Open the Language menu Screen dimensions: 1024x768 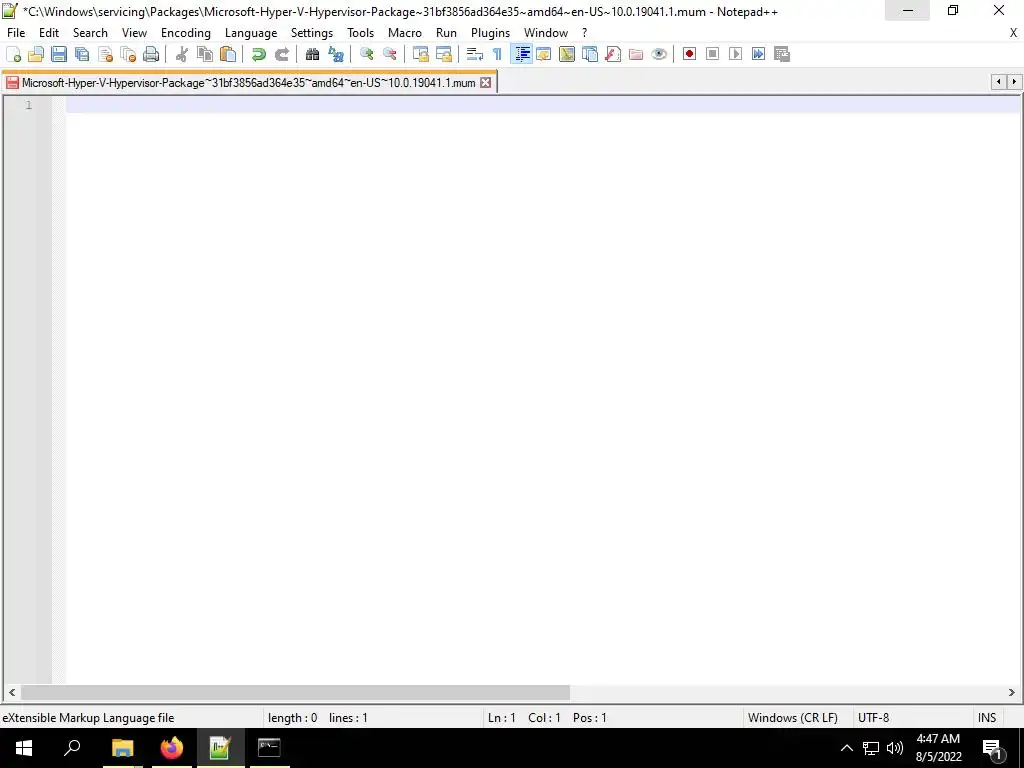(251, 33)
